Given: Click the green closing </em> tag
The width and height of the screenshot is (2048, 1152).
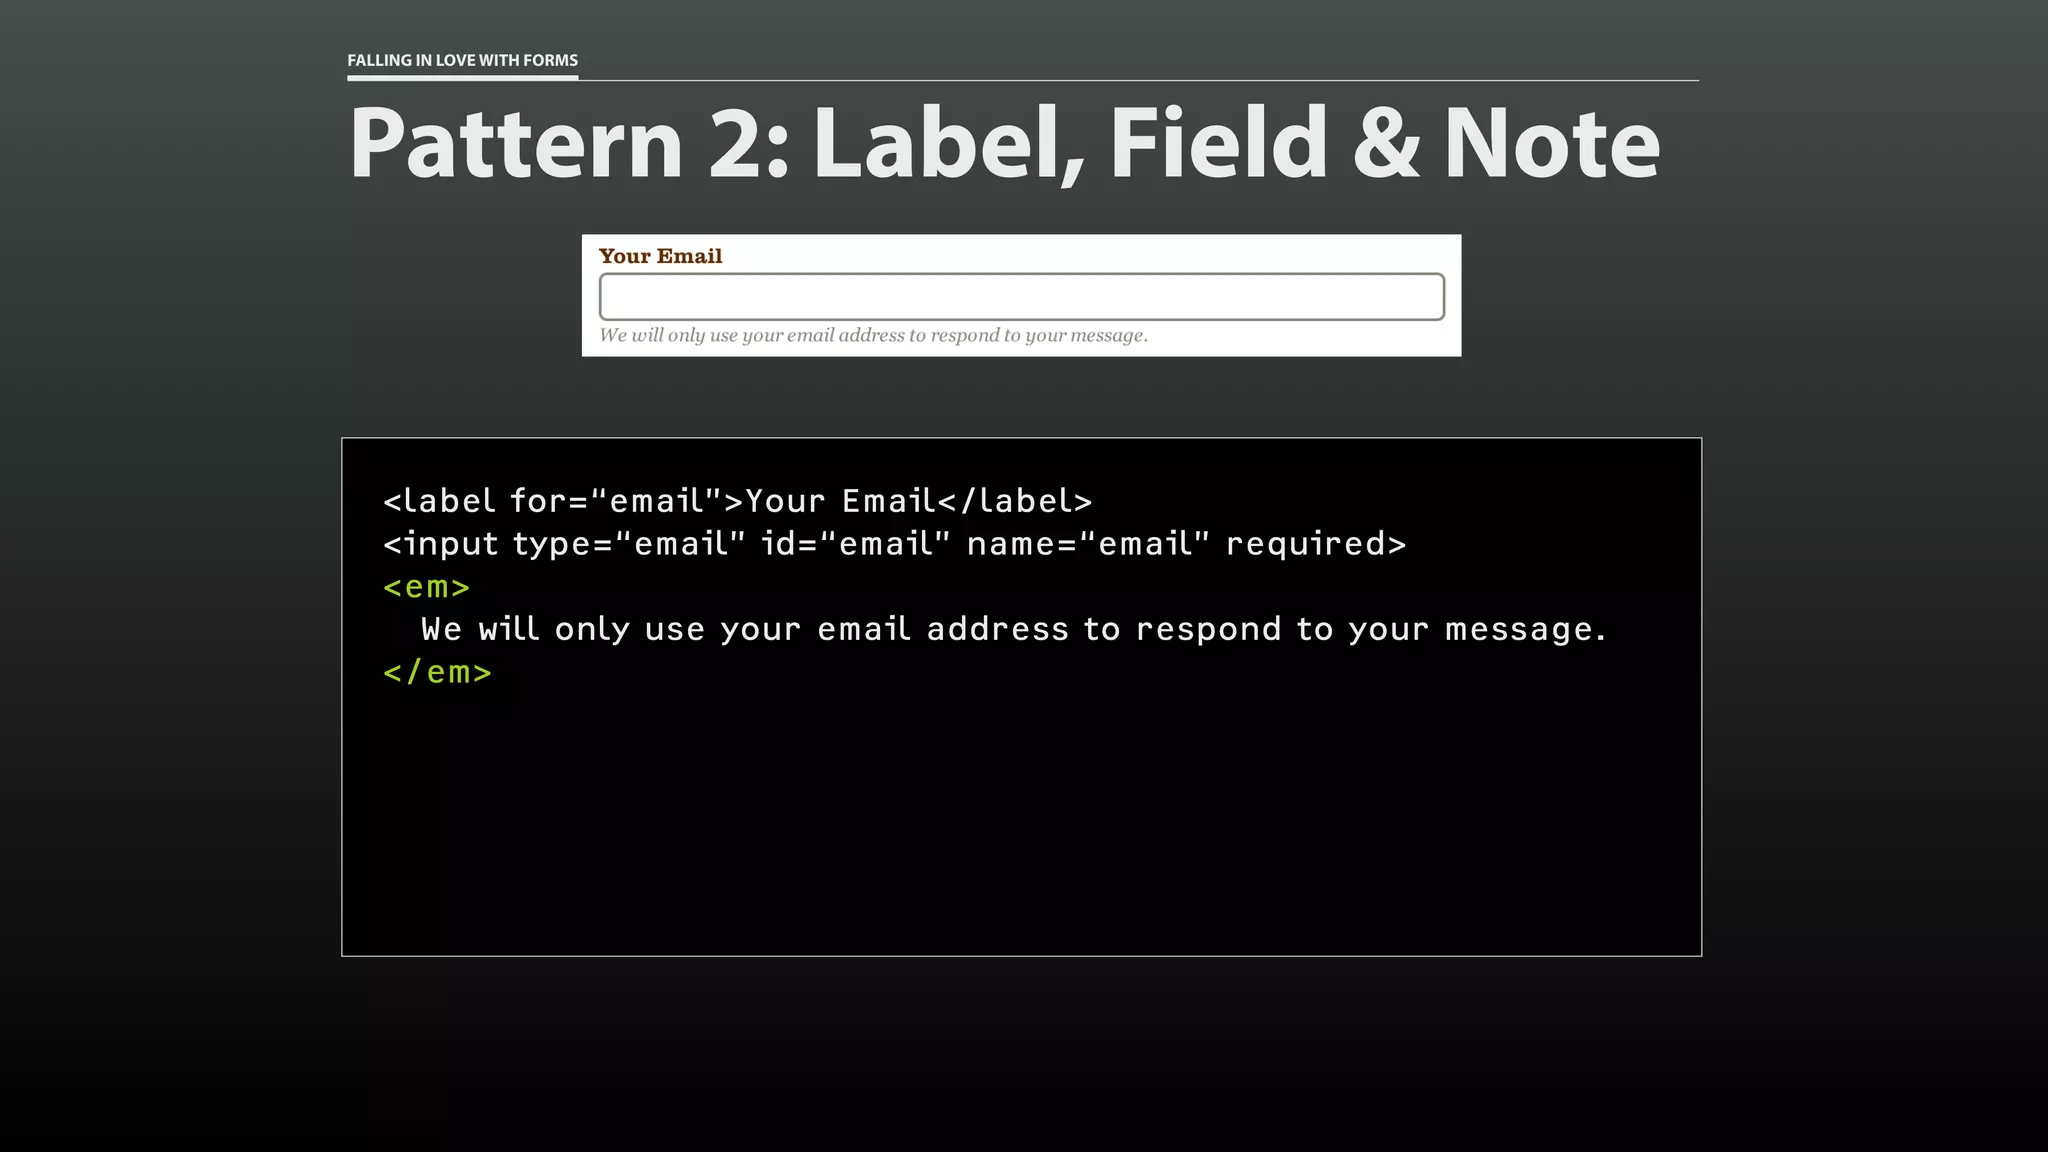Looking at the screenshot, I should point(437,672).
